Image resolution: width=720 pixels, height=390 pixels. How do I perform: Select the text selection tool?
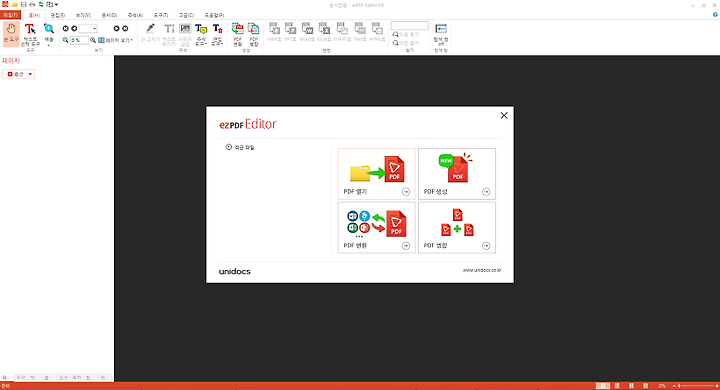tap(30, 34)
